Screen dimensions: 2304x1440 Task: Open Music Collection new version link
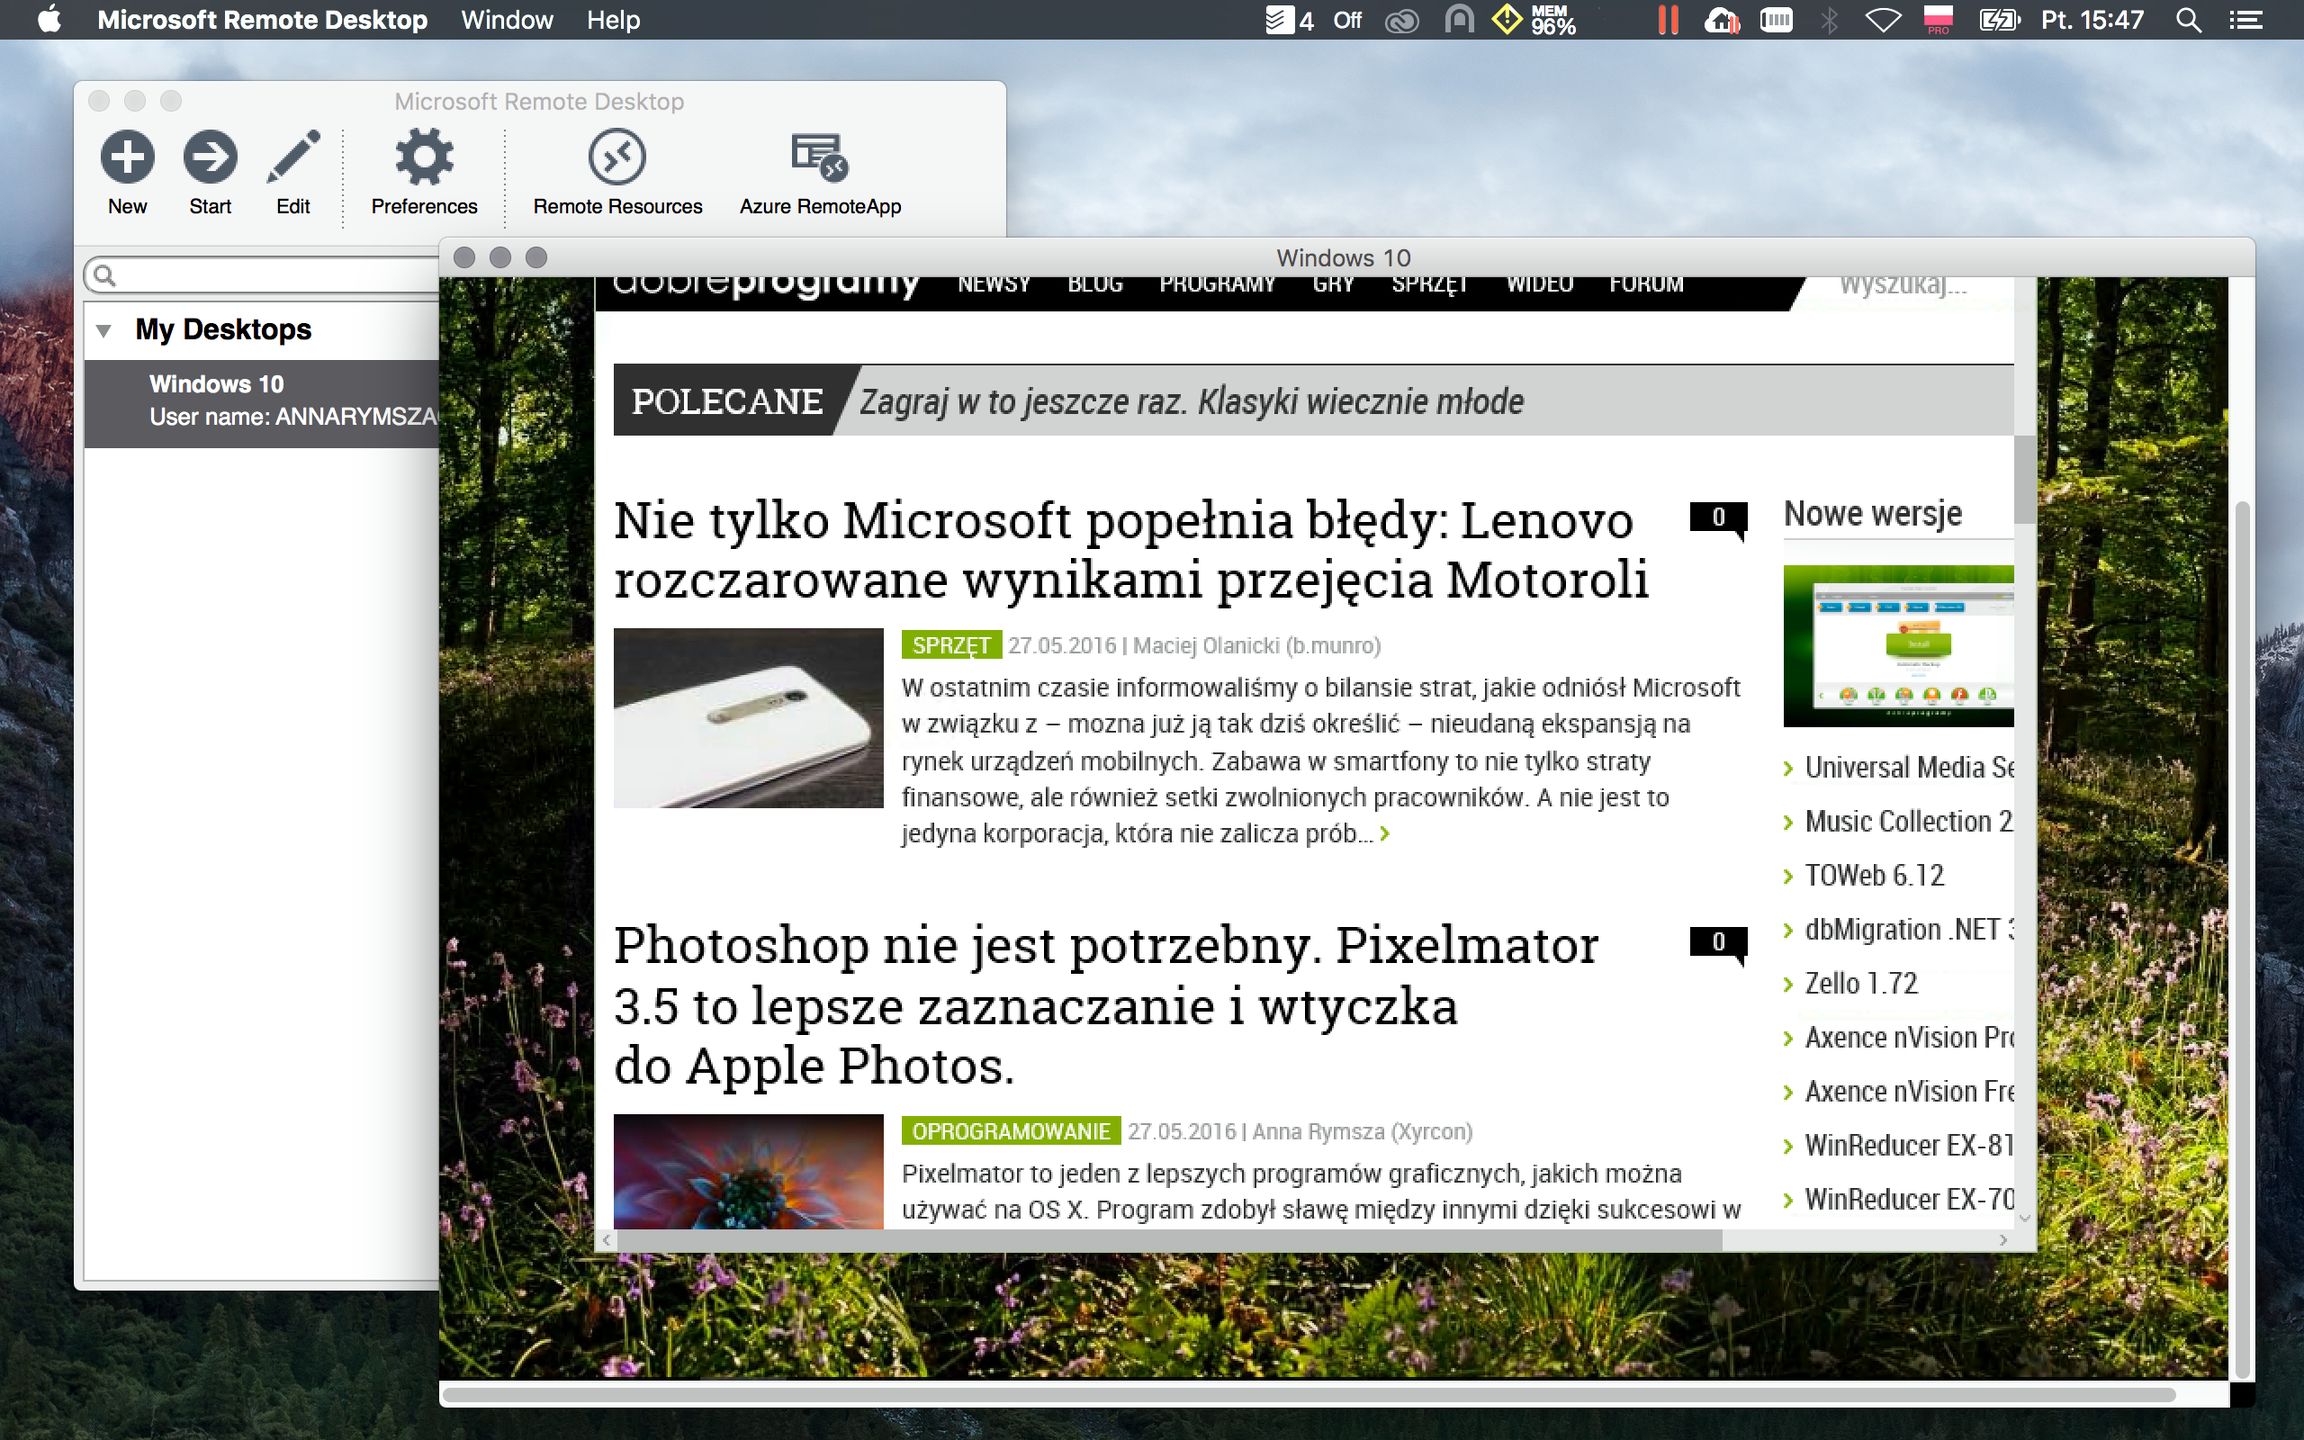click(1908, 821)
